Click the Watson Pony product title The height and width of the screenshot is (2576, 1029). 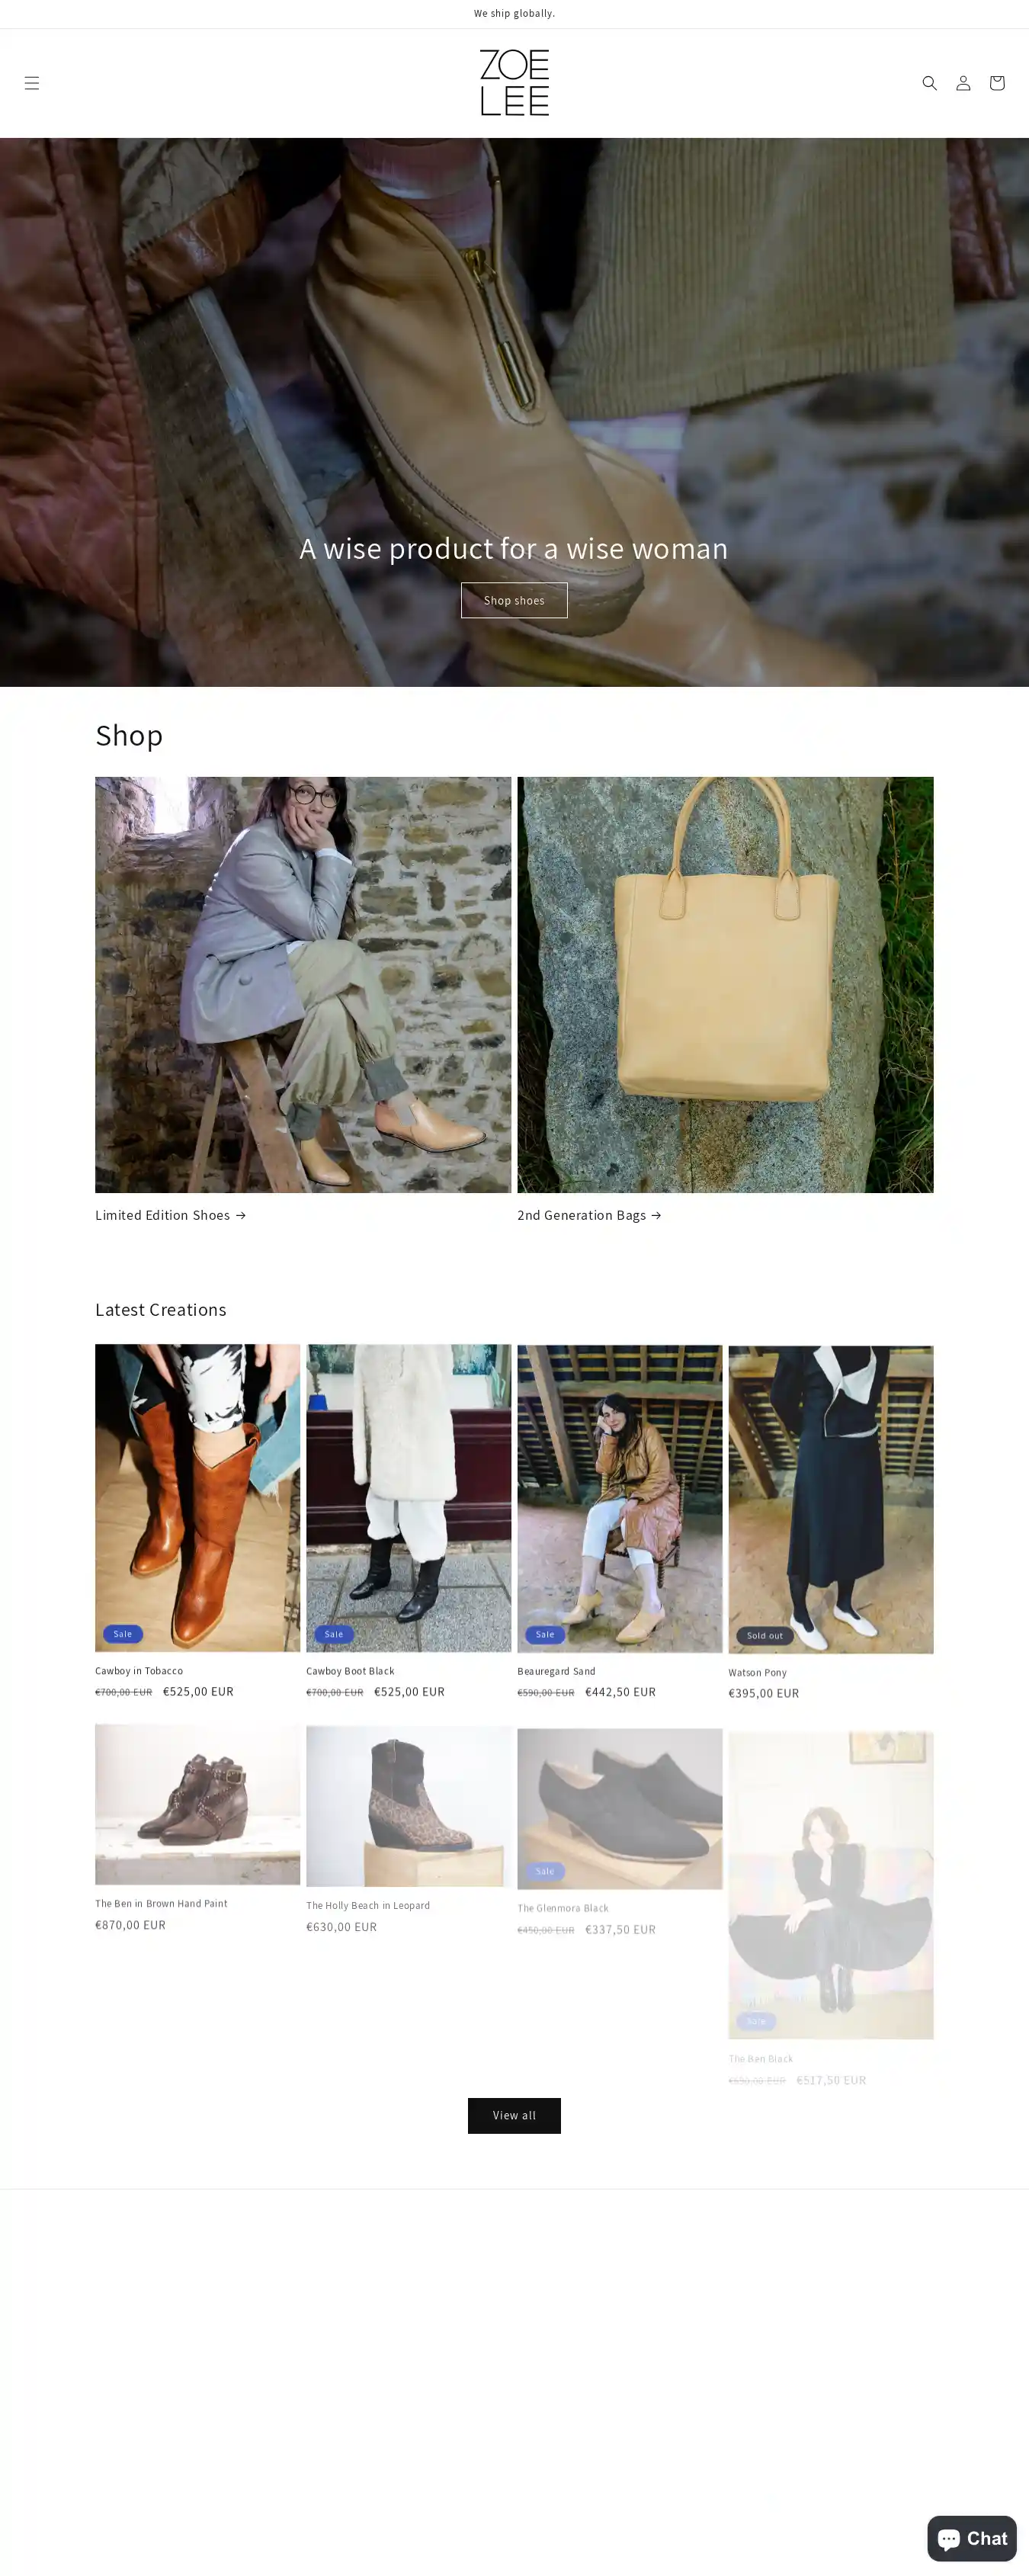click(x=757, y=1672)
